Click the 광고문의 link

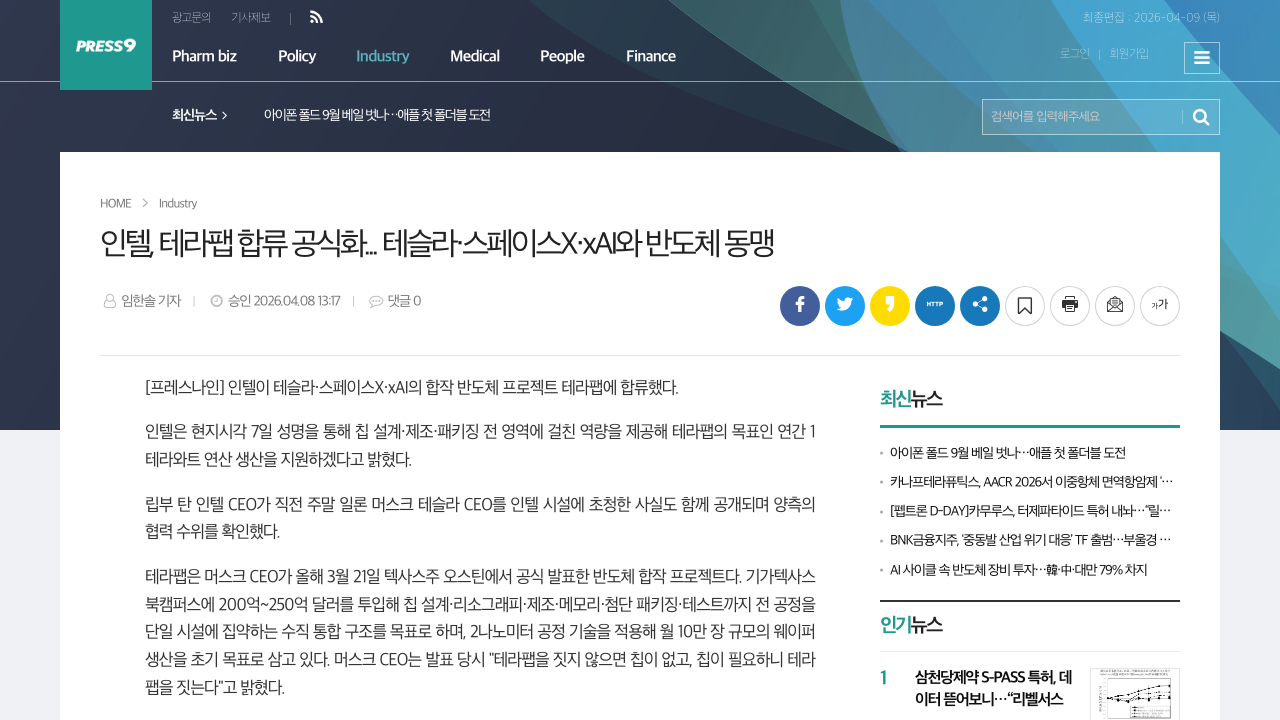(191, 17)
